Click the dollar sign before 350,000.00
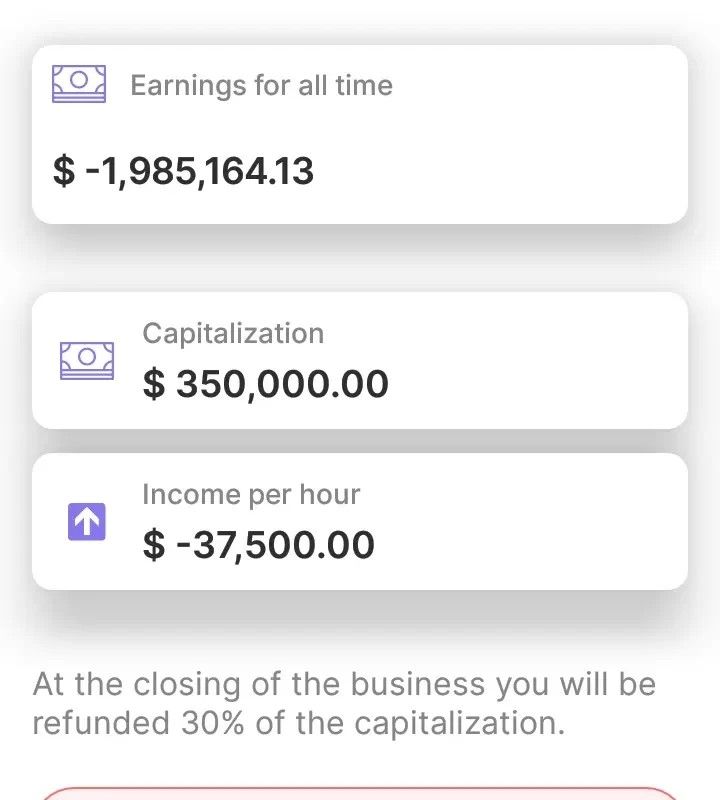Screen dimensions: 720x800 [x=153, y=384]
